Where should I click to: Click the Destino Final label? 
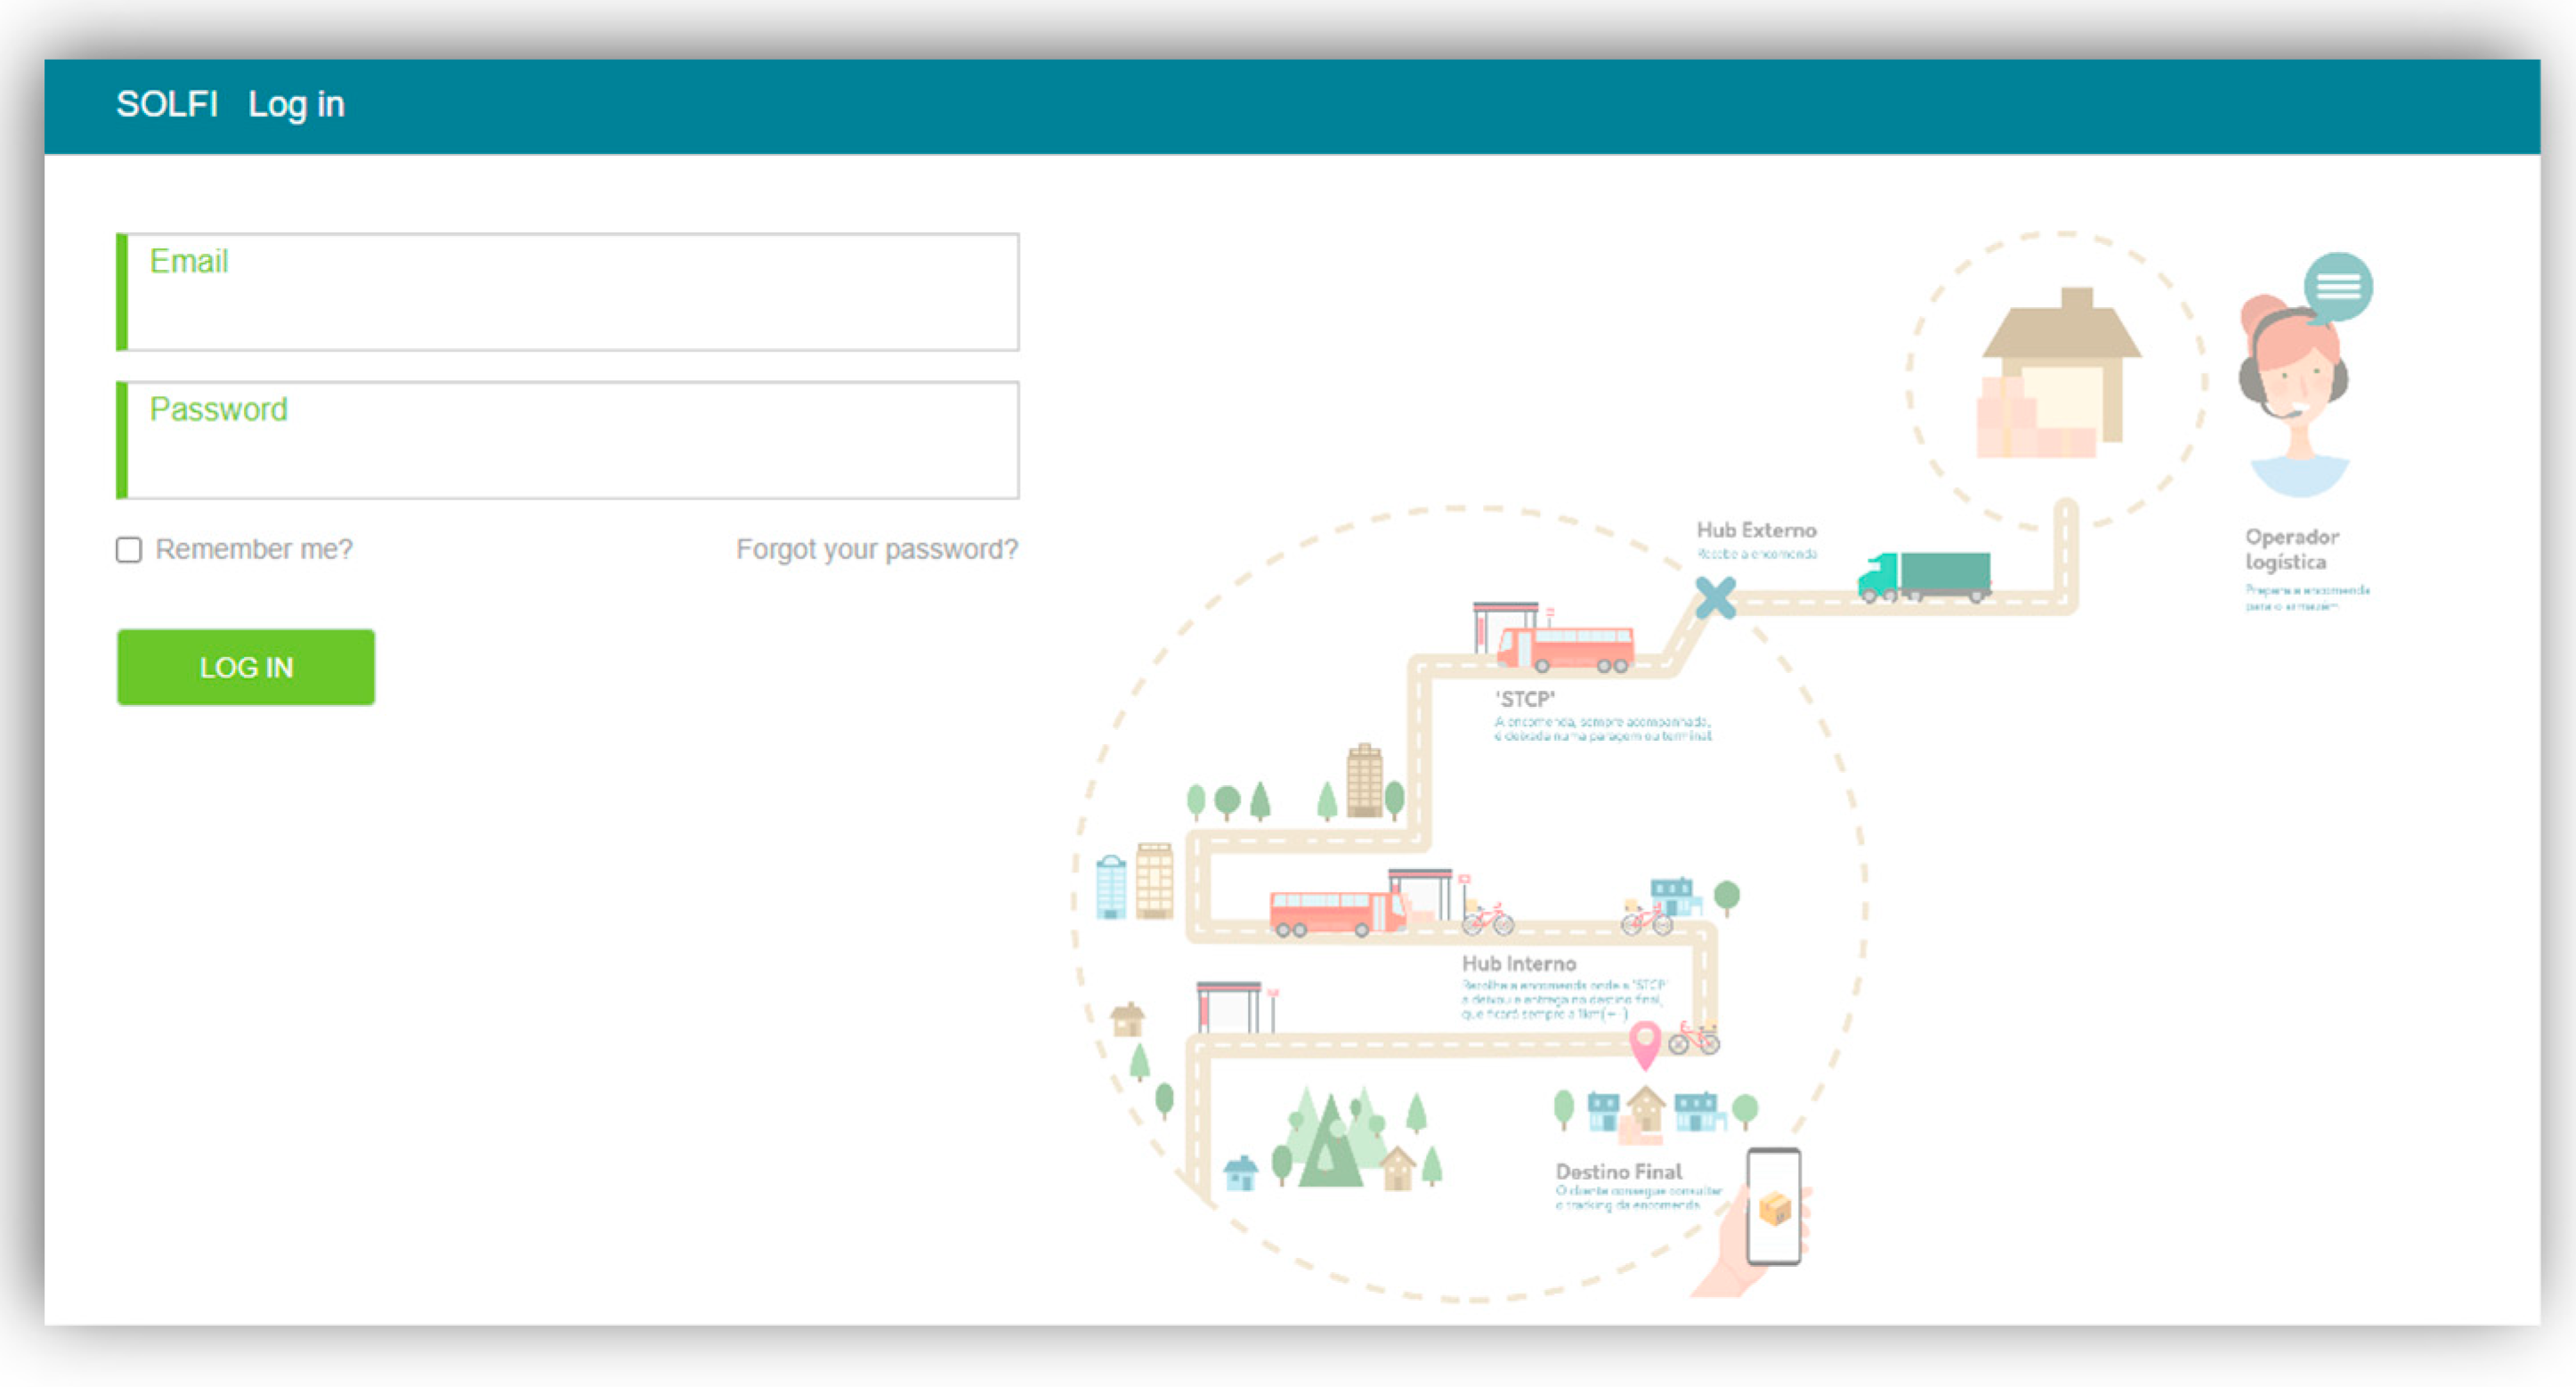[x=1618, y=1171]
